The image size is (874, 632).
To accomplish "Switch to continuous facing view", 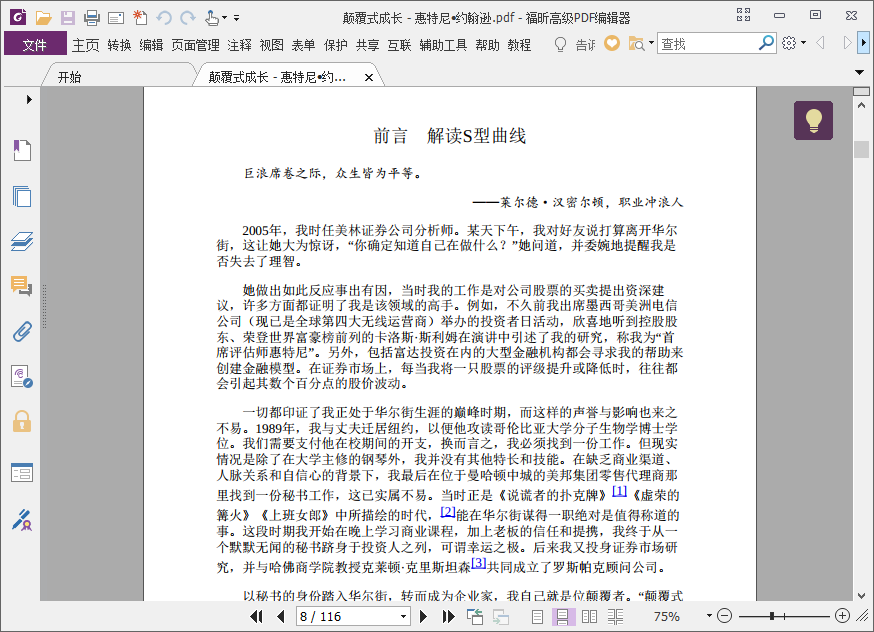I will point(615,616).
